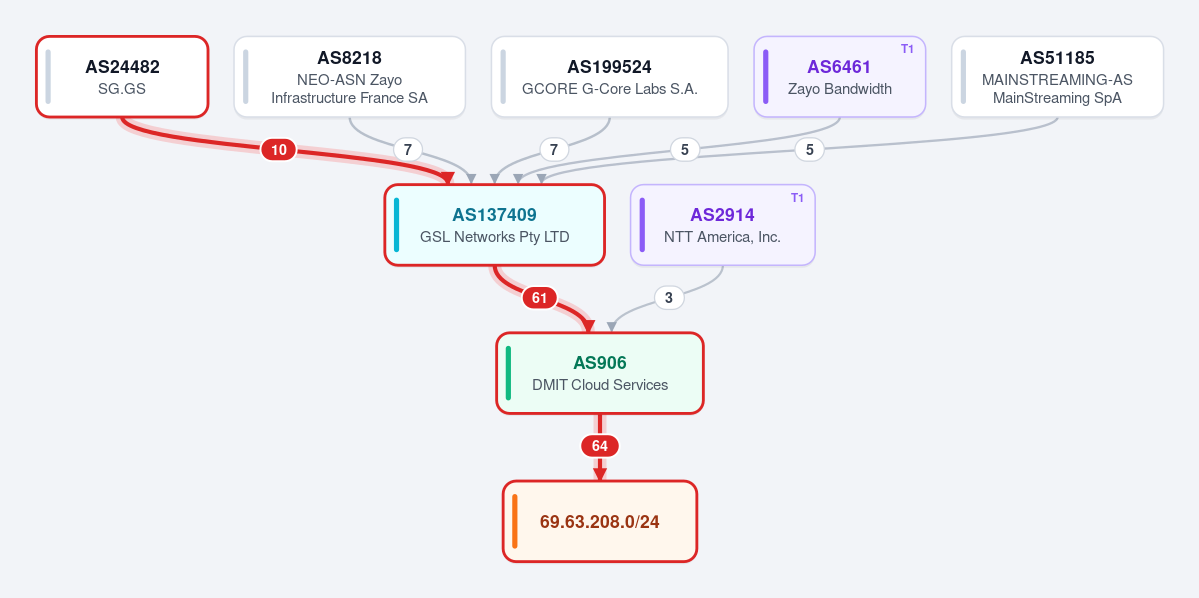The height and width of the screenshot is (598, 1199).
Task: Click the 5 badge below AS6461
Action: pos(685,150)
